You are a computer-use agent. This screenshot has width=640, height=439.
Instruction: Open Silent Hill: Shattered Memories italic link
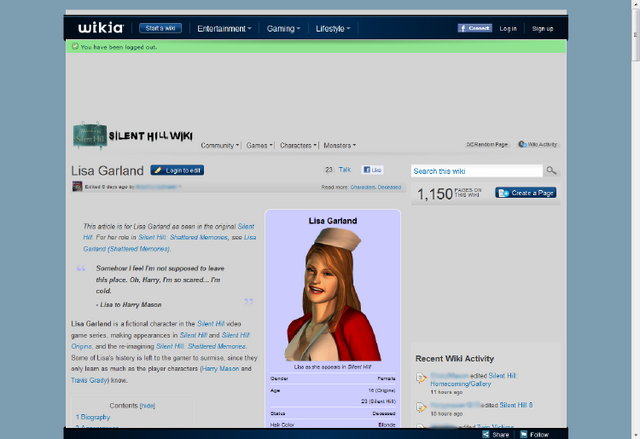click(183, 237)
